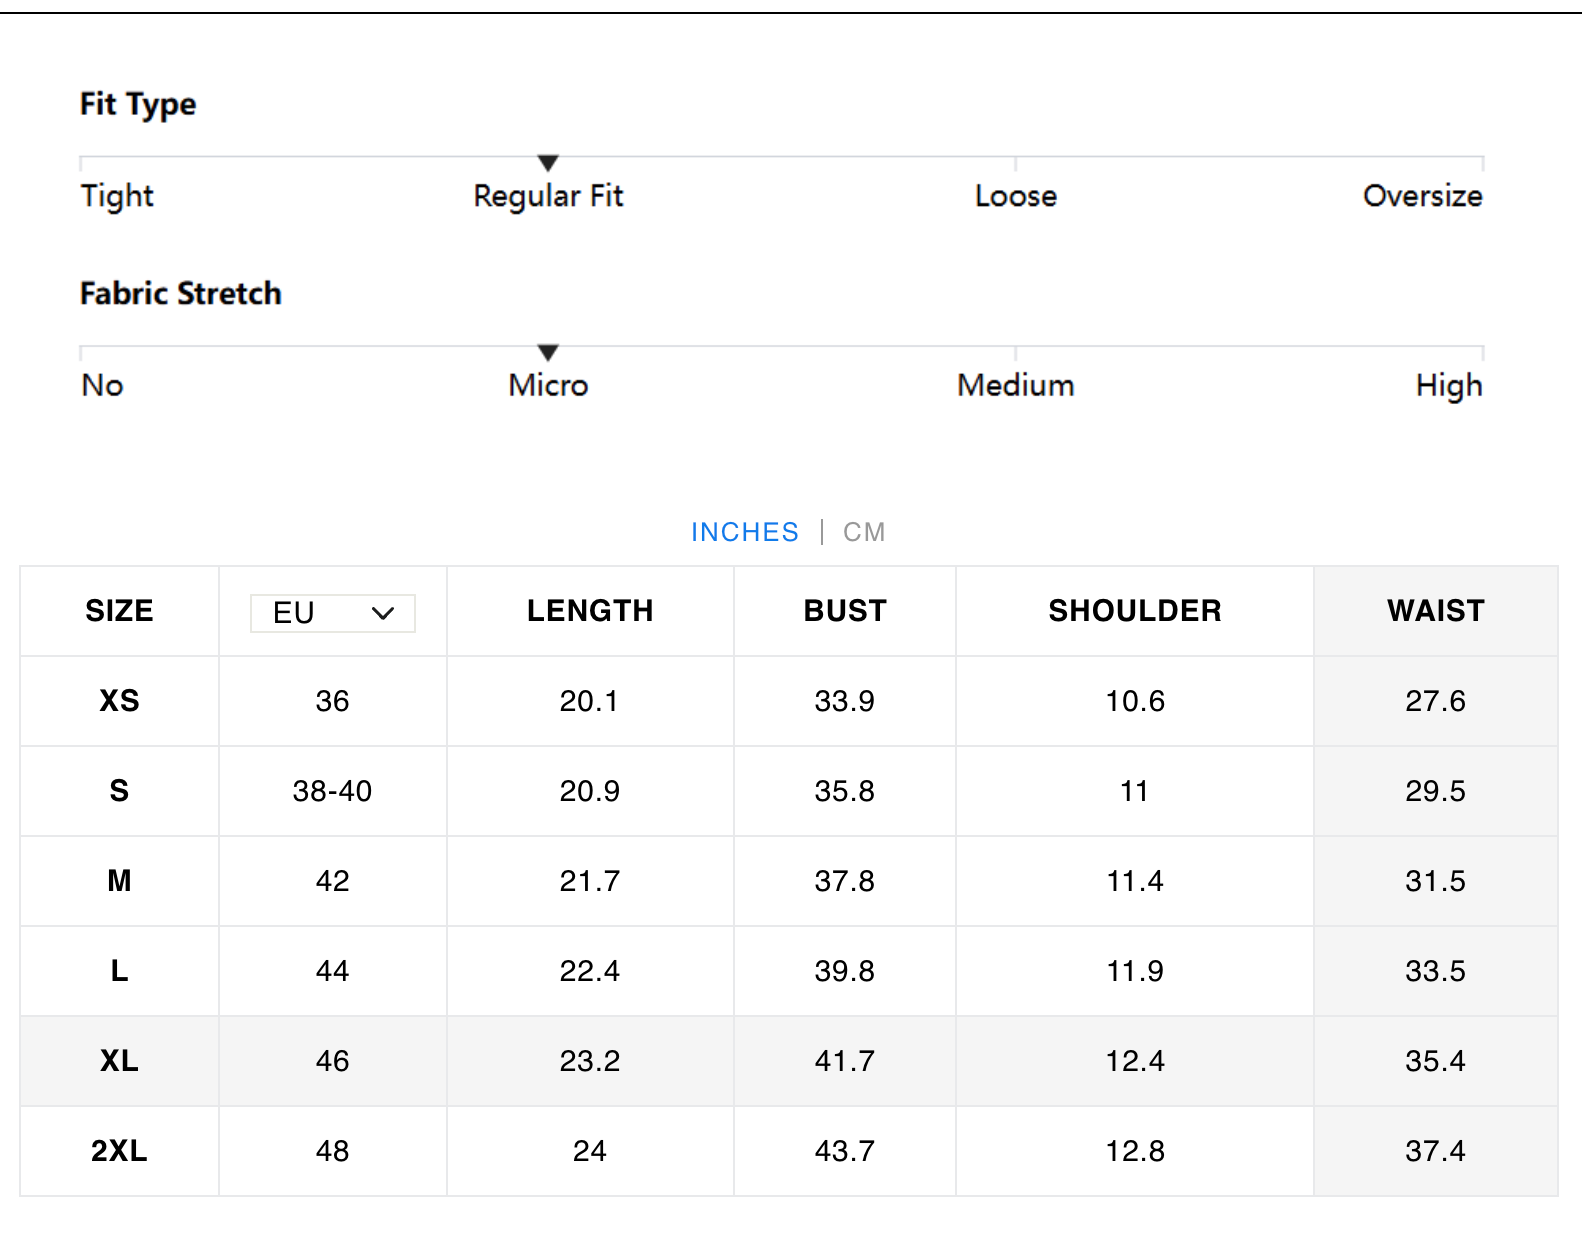Click the BUST column header
1582x1234 pixels.
tap(844, 611)
